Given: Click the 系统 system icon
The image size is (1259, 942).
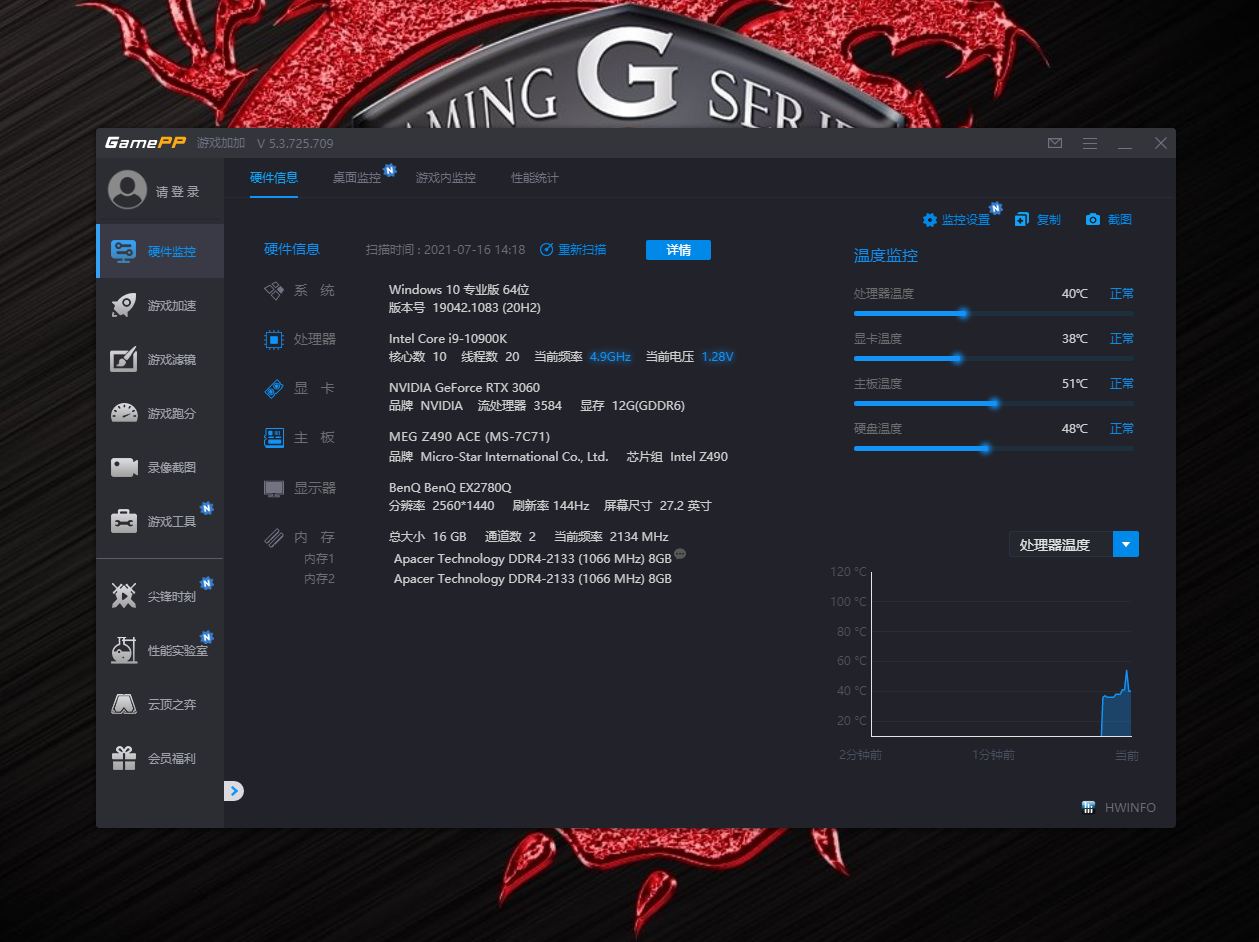Looking at the screenshot, I should click(x=274, y=291).
